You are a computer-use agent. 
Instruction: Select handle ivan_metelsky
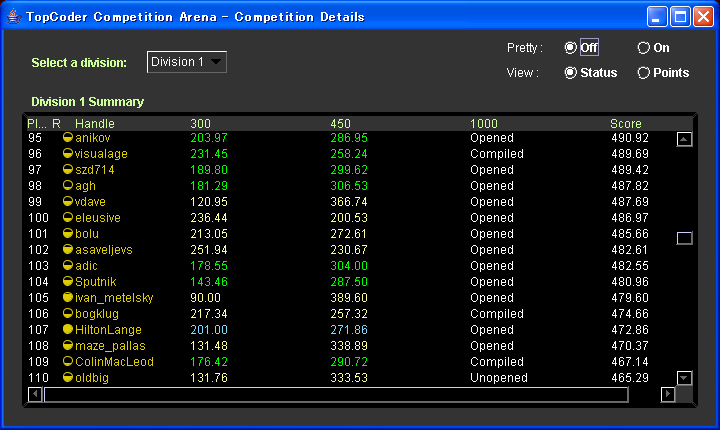114,298
